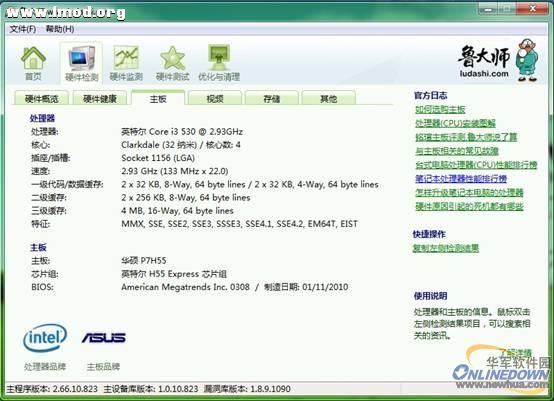Screen dimensions: 554x401
Task: Open the 硬件测试 star icon
Action: pyautogui.click(x=172, y=64)
